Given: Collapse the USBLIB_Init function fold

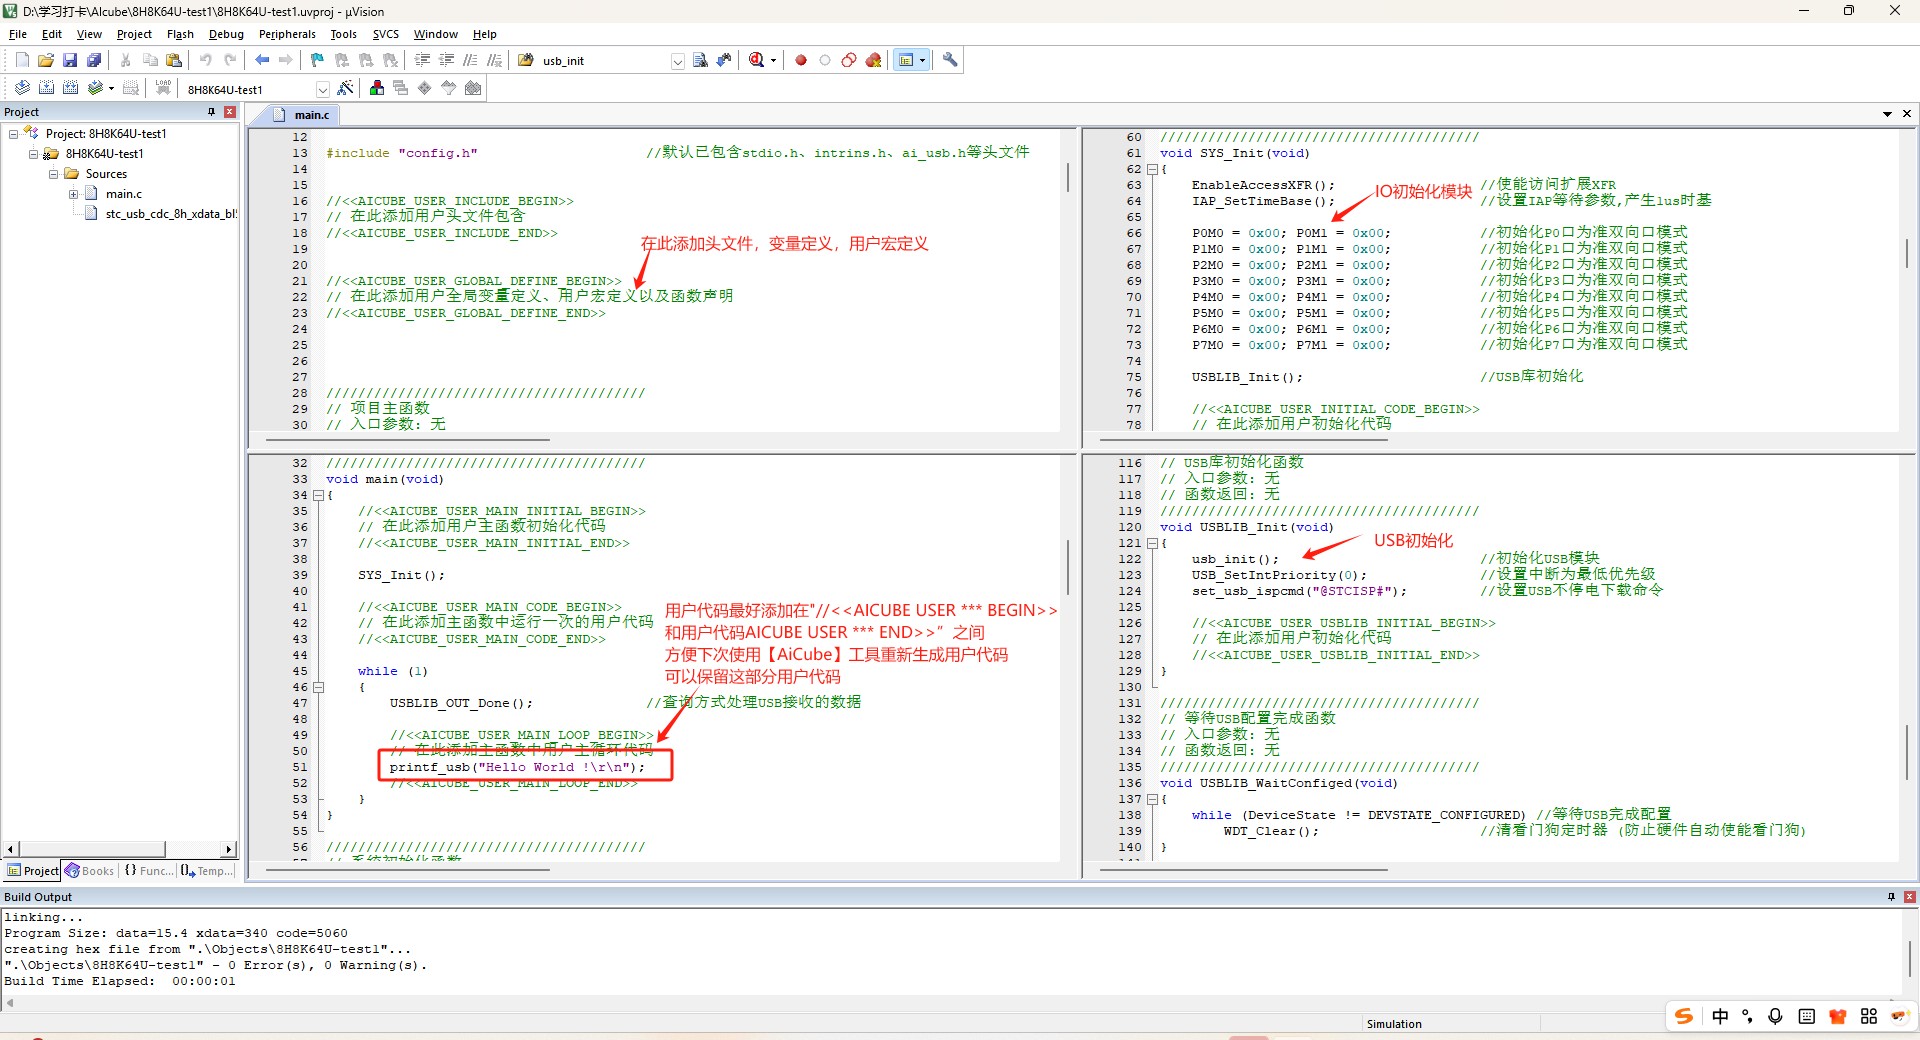Looking at the screenshot, I should click(x=1152, y=543).
